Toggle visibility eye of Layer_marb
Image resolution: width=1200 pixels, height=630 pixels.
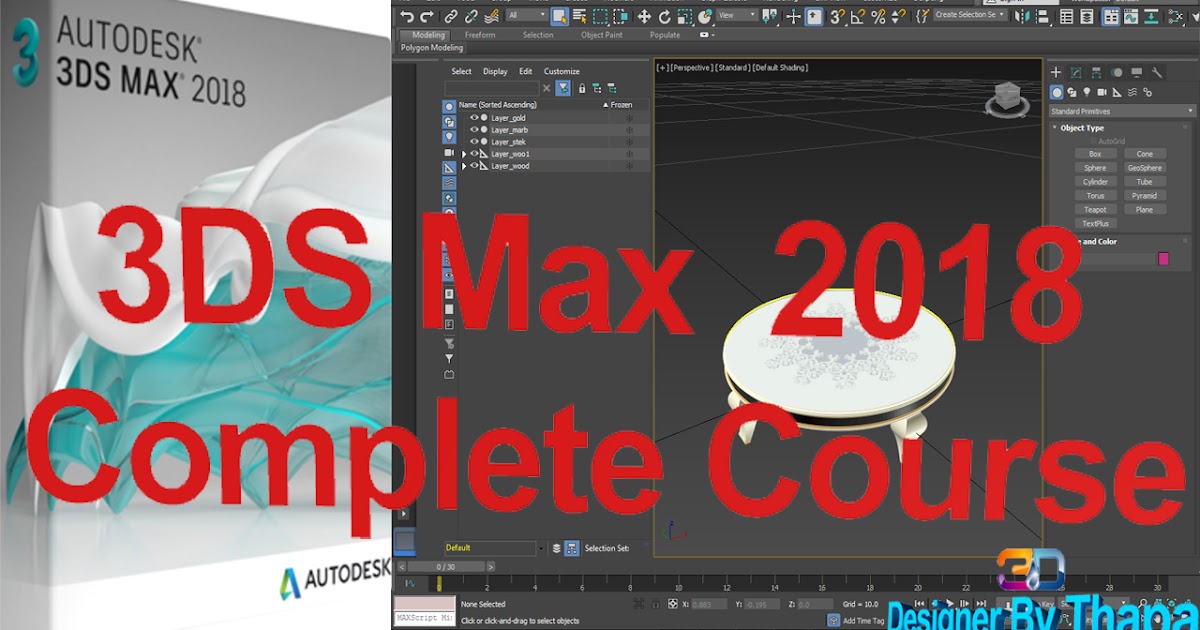click(x=474, y=130)
